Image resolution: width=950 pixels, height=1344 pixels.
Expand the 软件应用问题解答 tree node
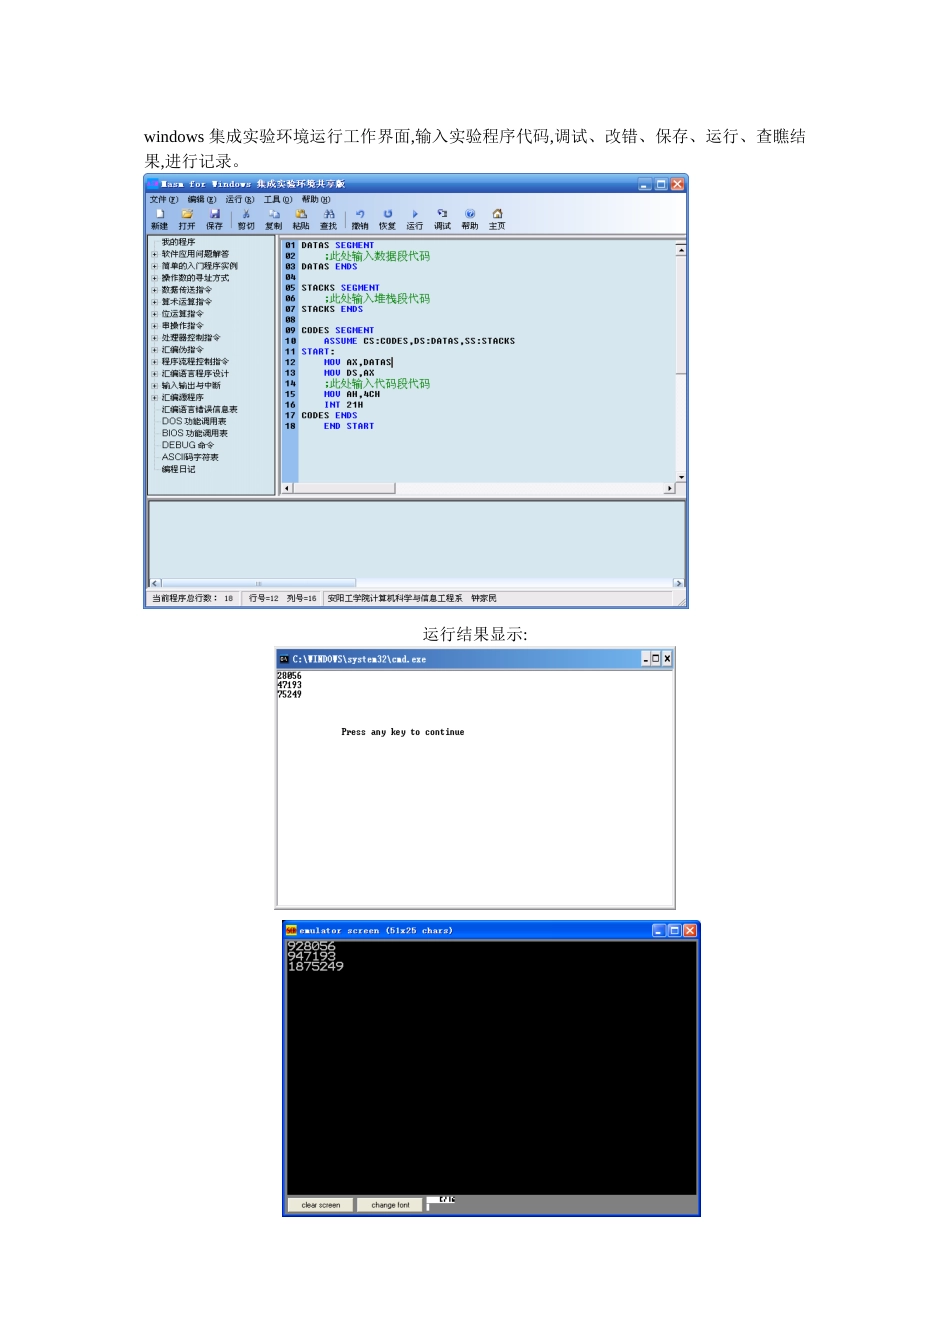coord(155,254)
